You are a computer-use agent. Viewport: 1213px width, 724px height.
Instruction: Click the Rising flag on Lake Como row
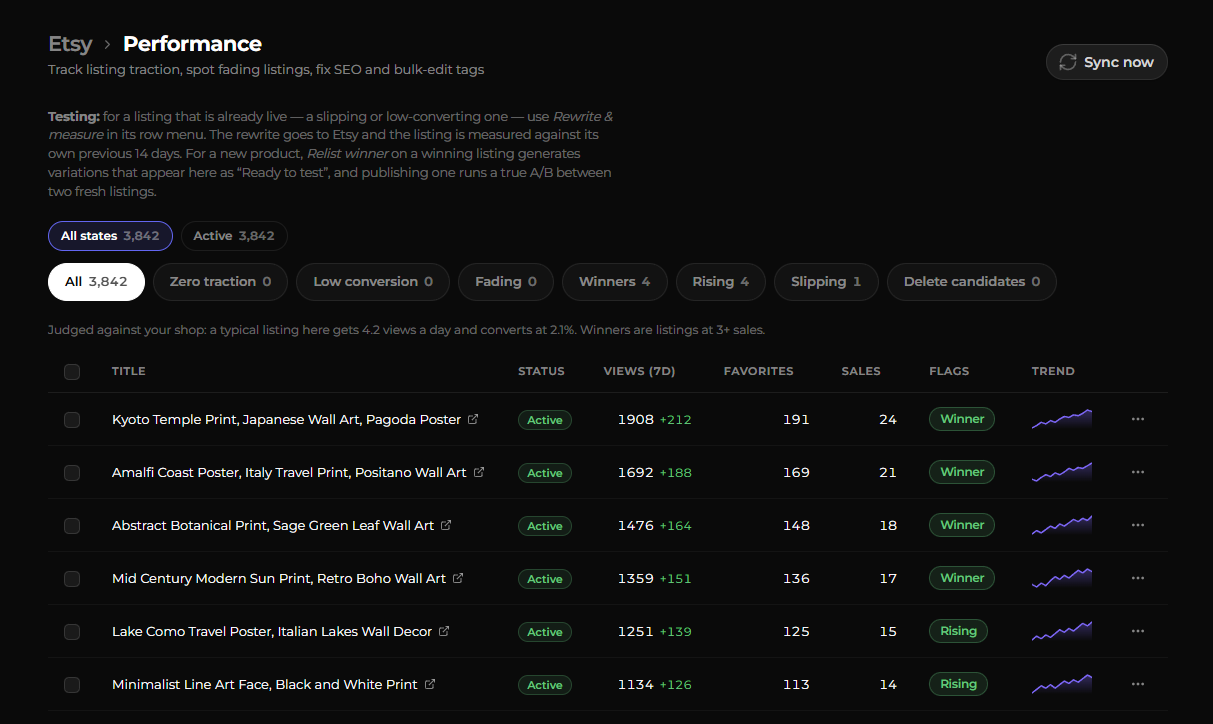point(958,631)
